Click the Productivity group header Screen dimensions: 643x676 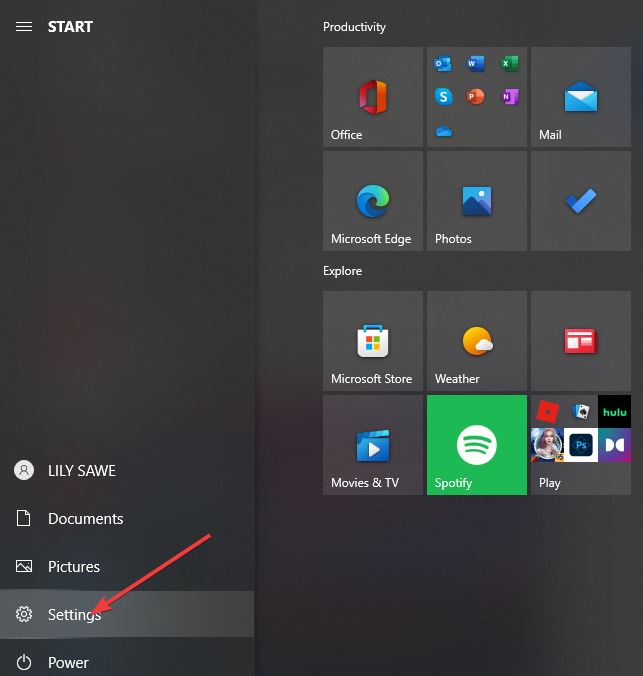pos(354,27)
